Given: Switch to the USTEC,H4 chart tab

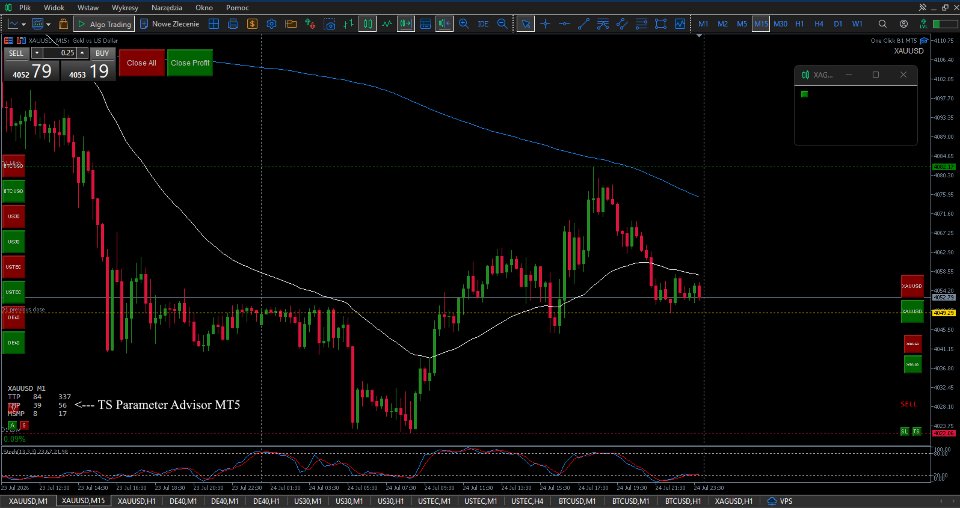Looking at the screenshot, I should [527, 501].
